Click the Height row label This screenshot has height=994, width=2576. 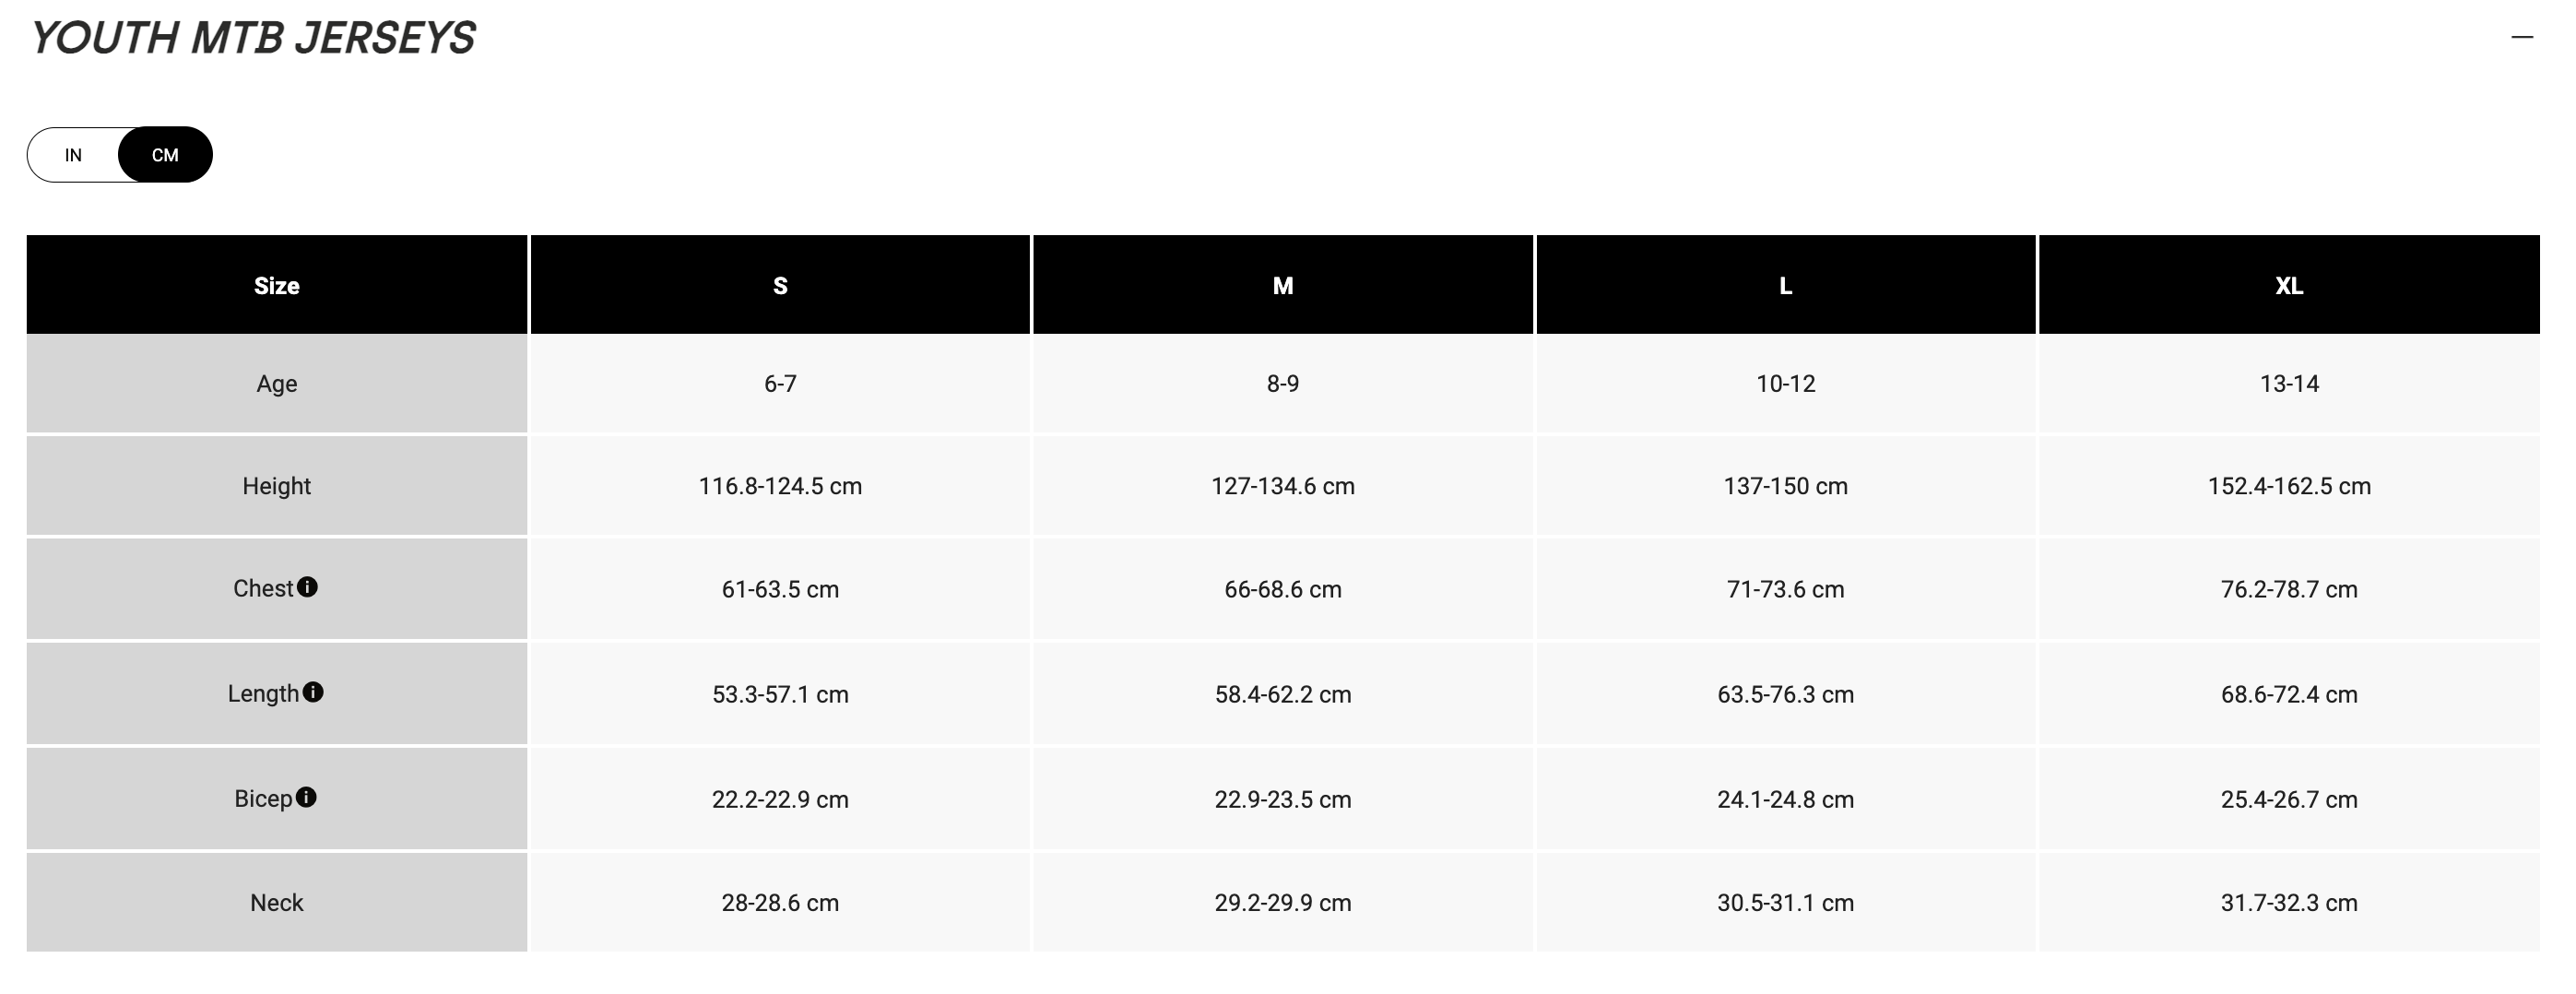pos(277,486)
